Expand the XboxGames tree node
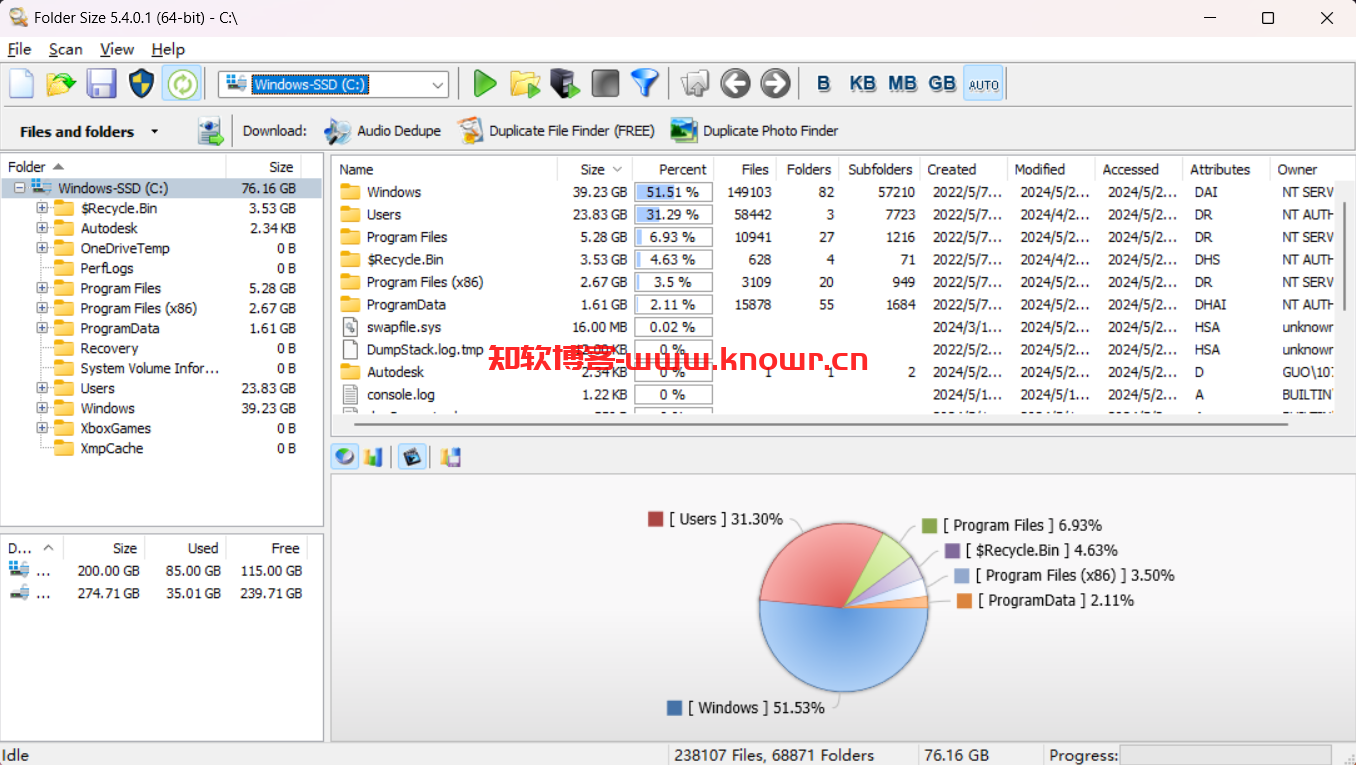The height and width of the screenshot is (765, 1356). (x=42, y=428)
